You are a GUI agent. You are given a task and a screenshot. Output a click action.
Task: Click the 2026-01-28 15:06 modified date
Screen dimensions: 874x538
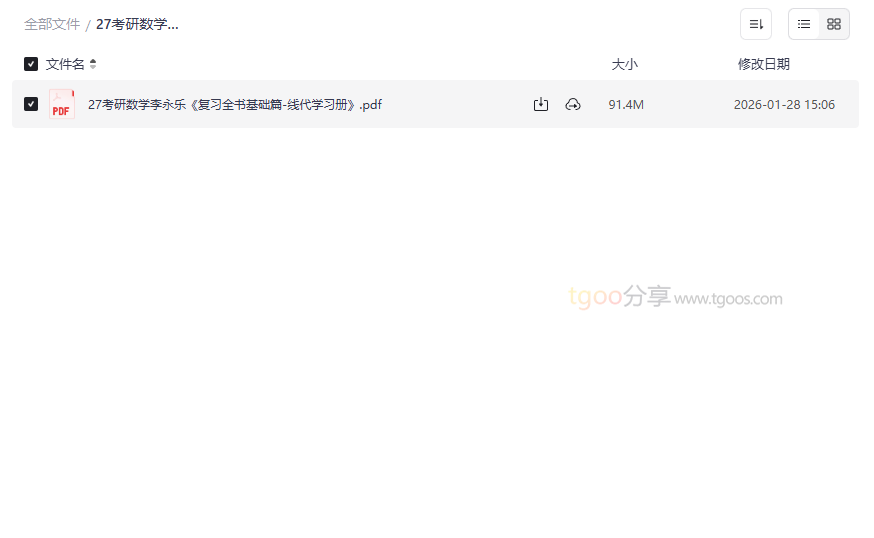(x=784, y=105)
